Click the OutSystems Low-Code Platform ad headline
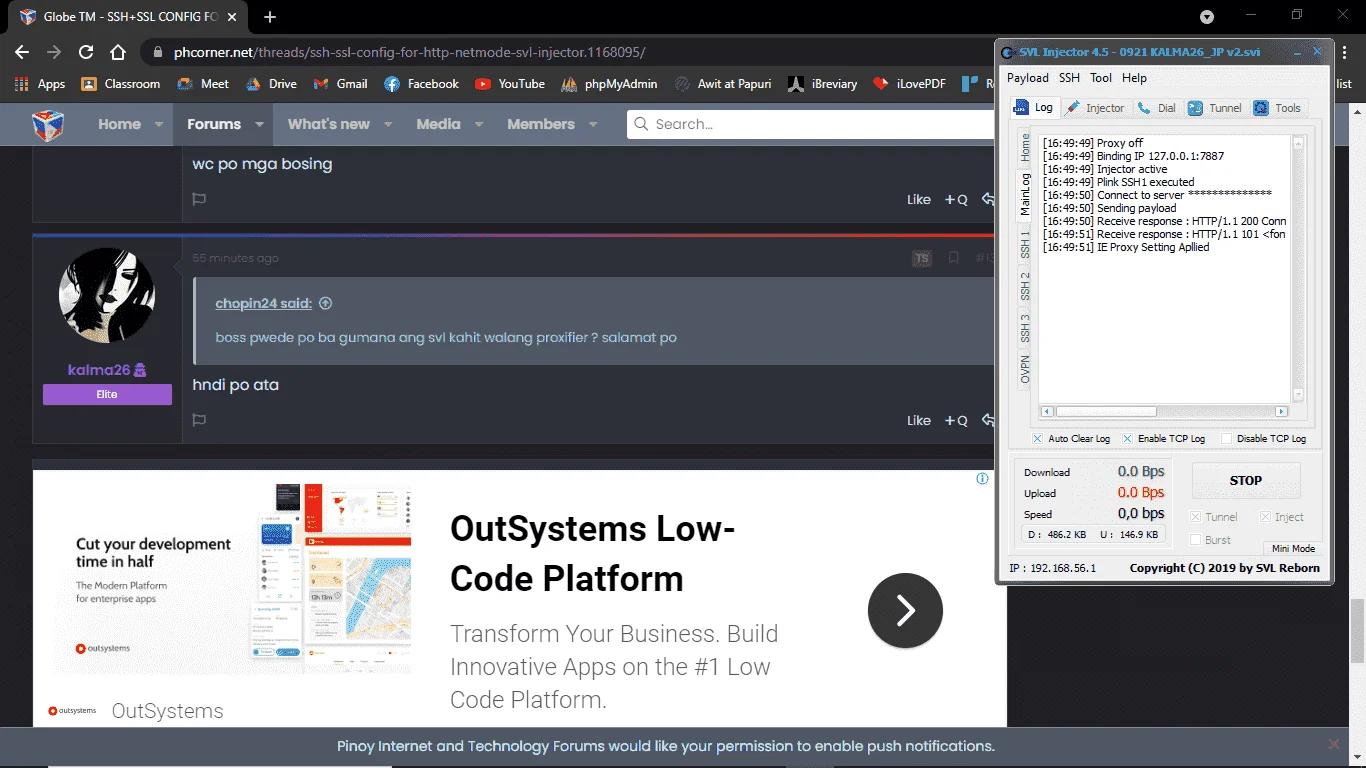 (592, 553)
